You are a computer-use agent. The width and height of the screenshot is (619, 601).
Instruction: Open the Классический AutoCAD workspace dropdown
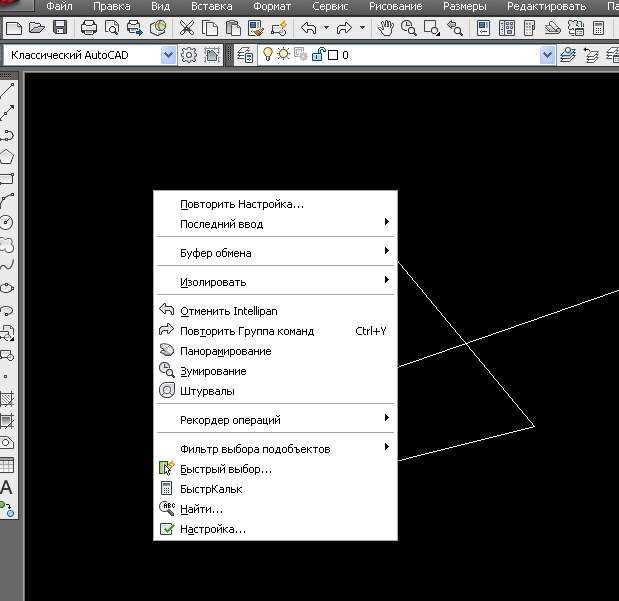point(169,55)
